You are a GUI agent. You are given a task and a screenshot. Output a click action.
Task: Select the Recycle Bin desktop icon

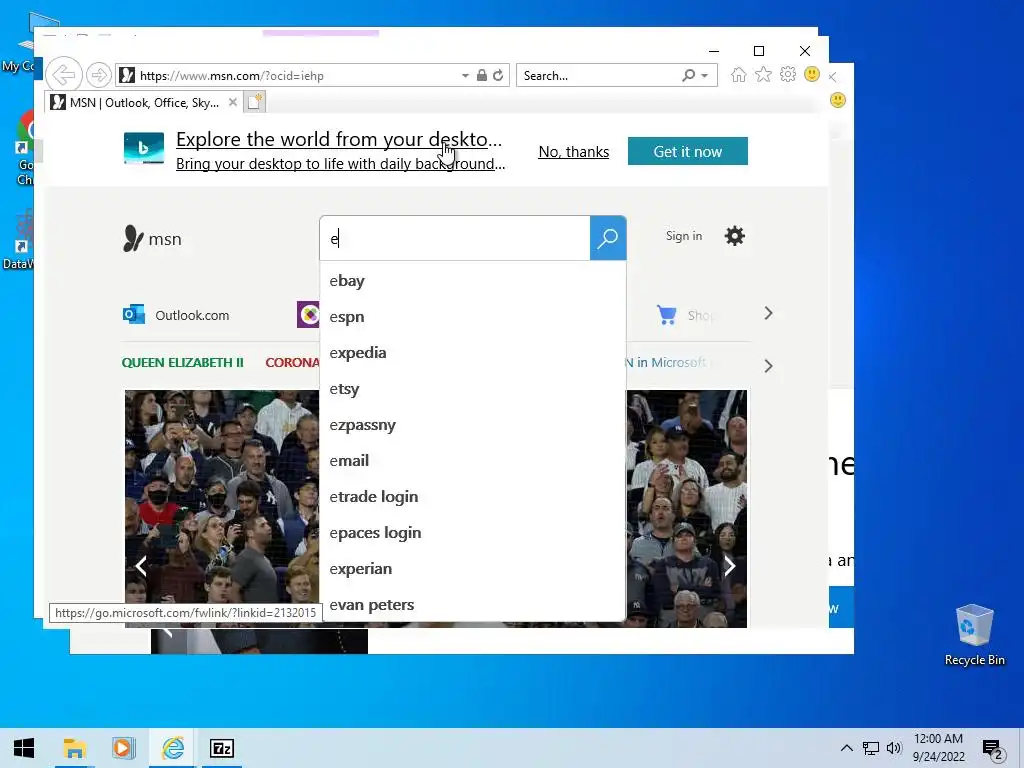pos(974,635)
